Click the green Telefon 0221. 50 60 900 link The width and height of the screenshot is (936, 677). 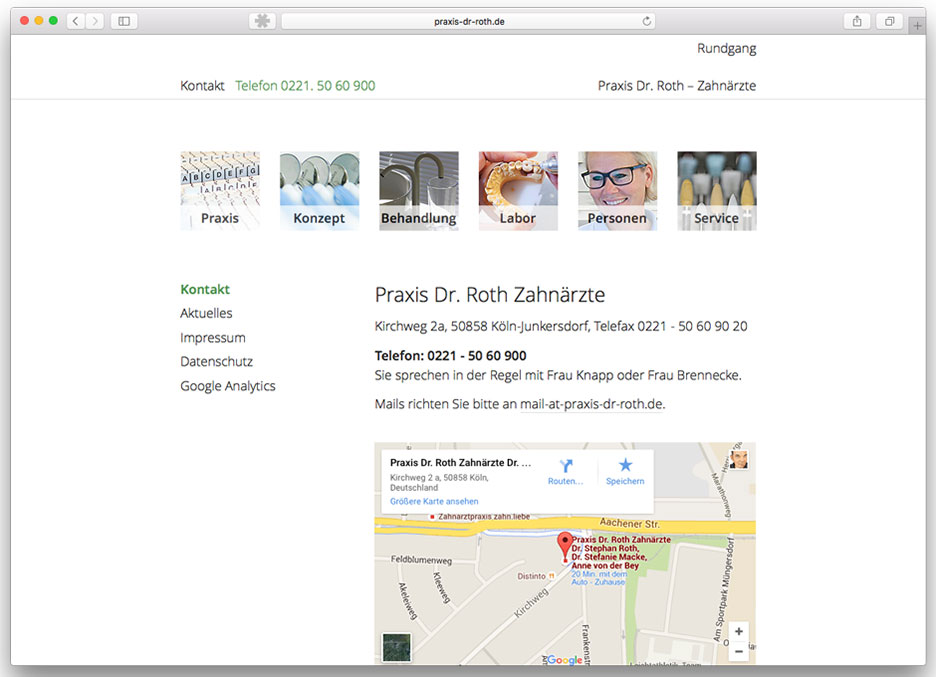tap(305, 86)
